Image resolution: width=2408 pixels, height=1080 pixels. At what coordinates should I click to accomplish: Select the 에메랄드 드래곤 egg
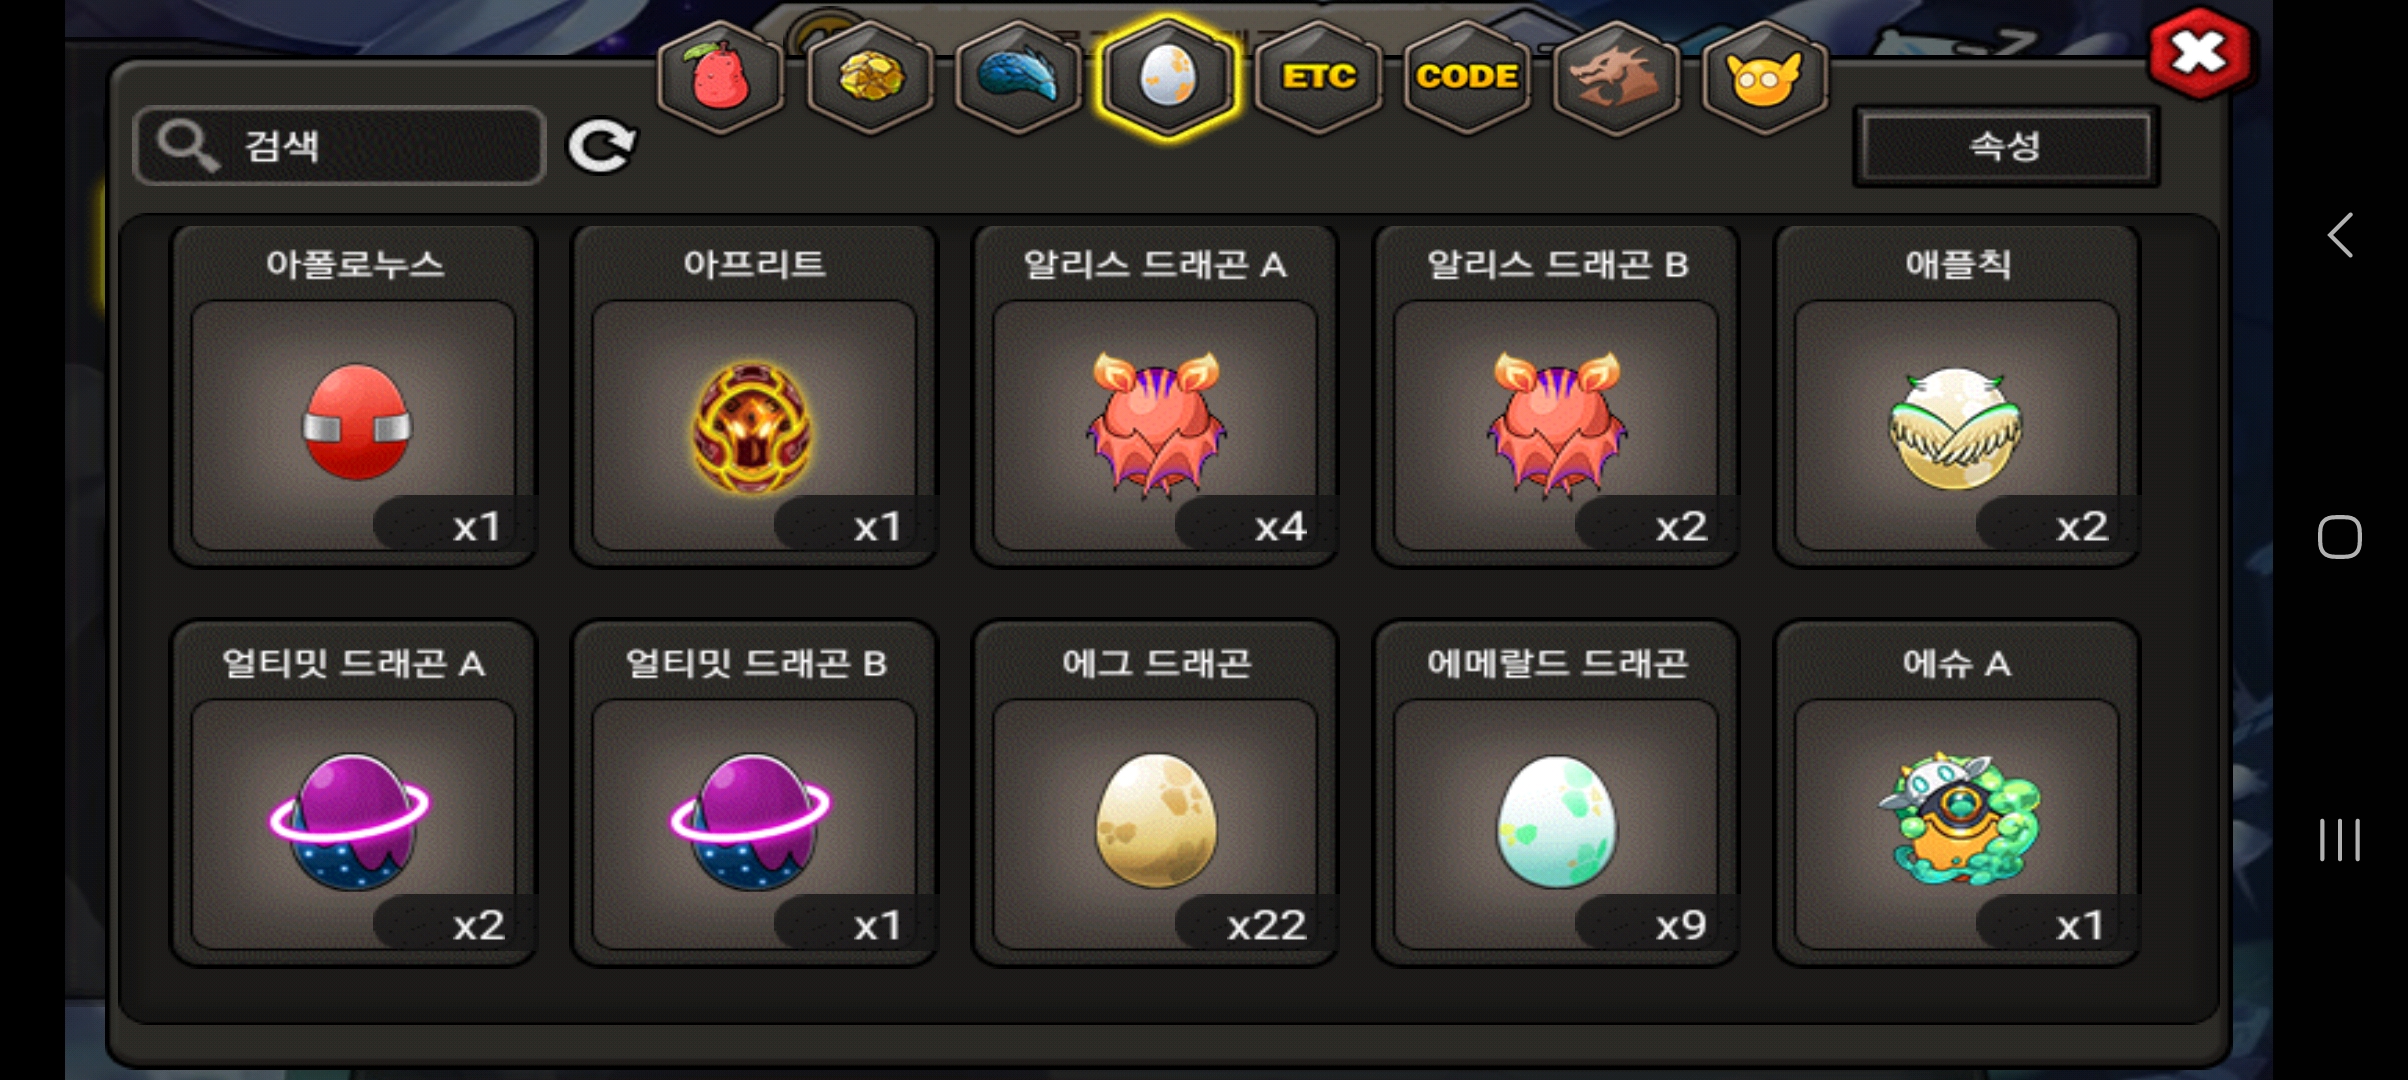click(1556, 794)
